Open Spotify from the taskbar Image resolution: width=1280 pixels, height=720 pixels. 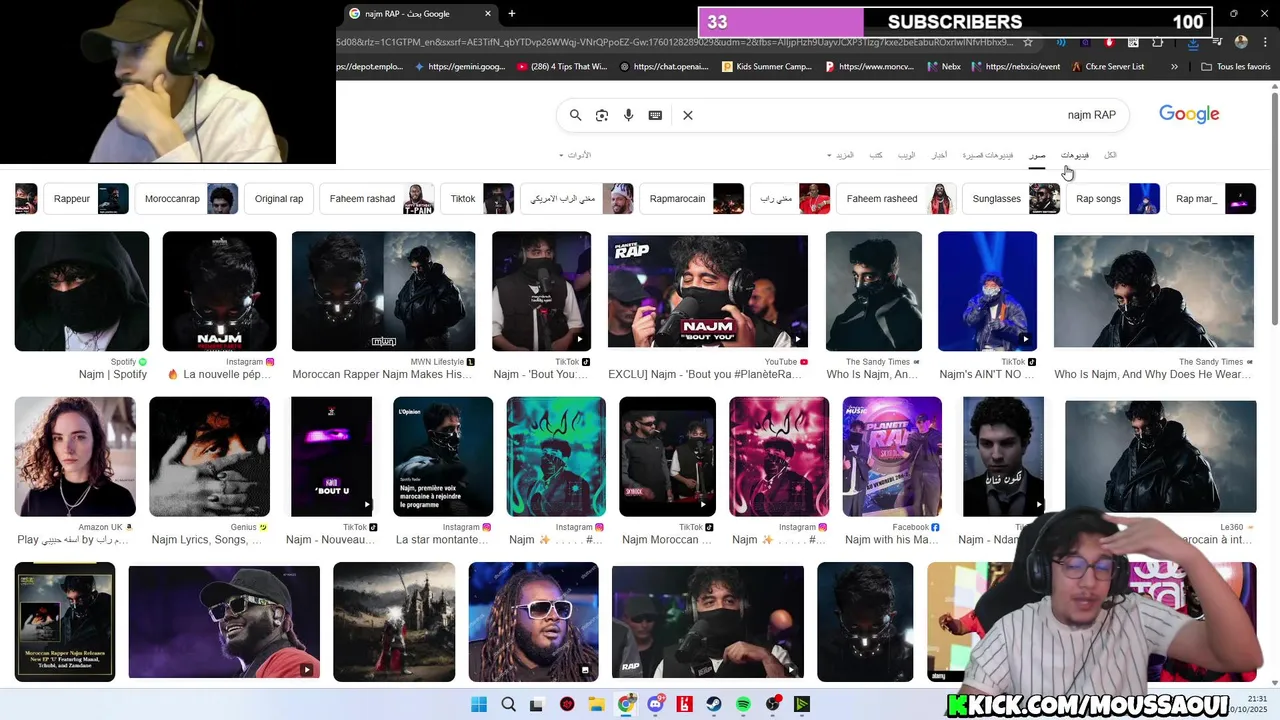tap(743, 705)
